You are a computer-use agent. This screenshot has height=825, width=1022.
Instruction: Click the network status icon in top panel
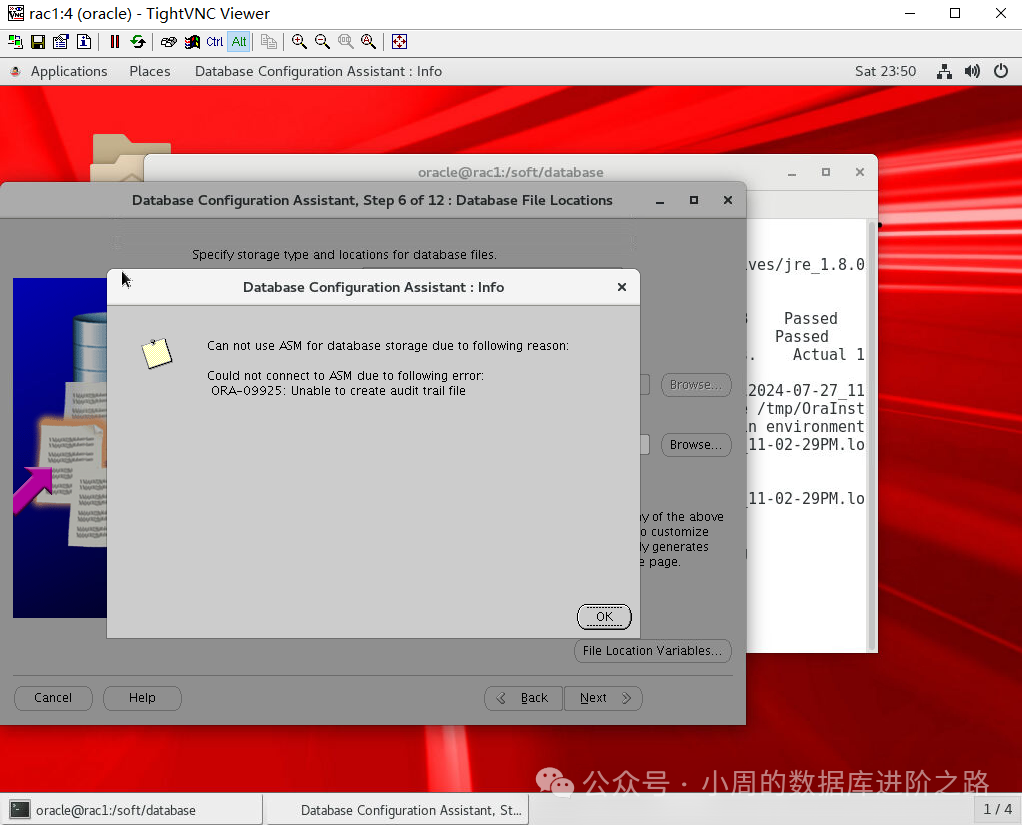click(x=944, y=71)
